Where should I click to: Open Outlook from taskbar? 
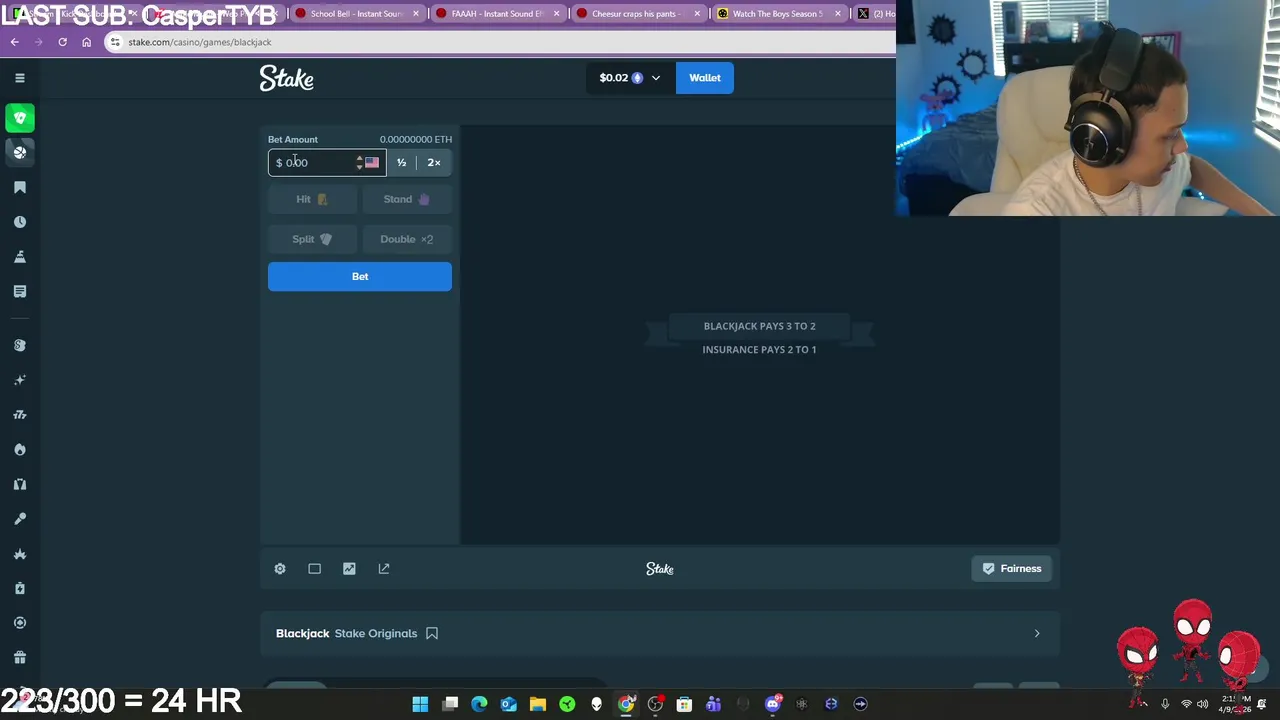click(x=508, y=704)
